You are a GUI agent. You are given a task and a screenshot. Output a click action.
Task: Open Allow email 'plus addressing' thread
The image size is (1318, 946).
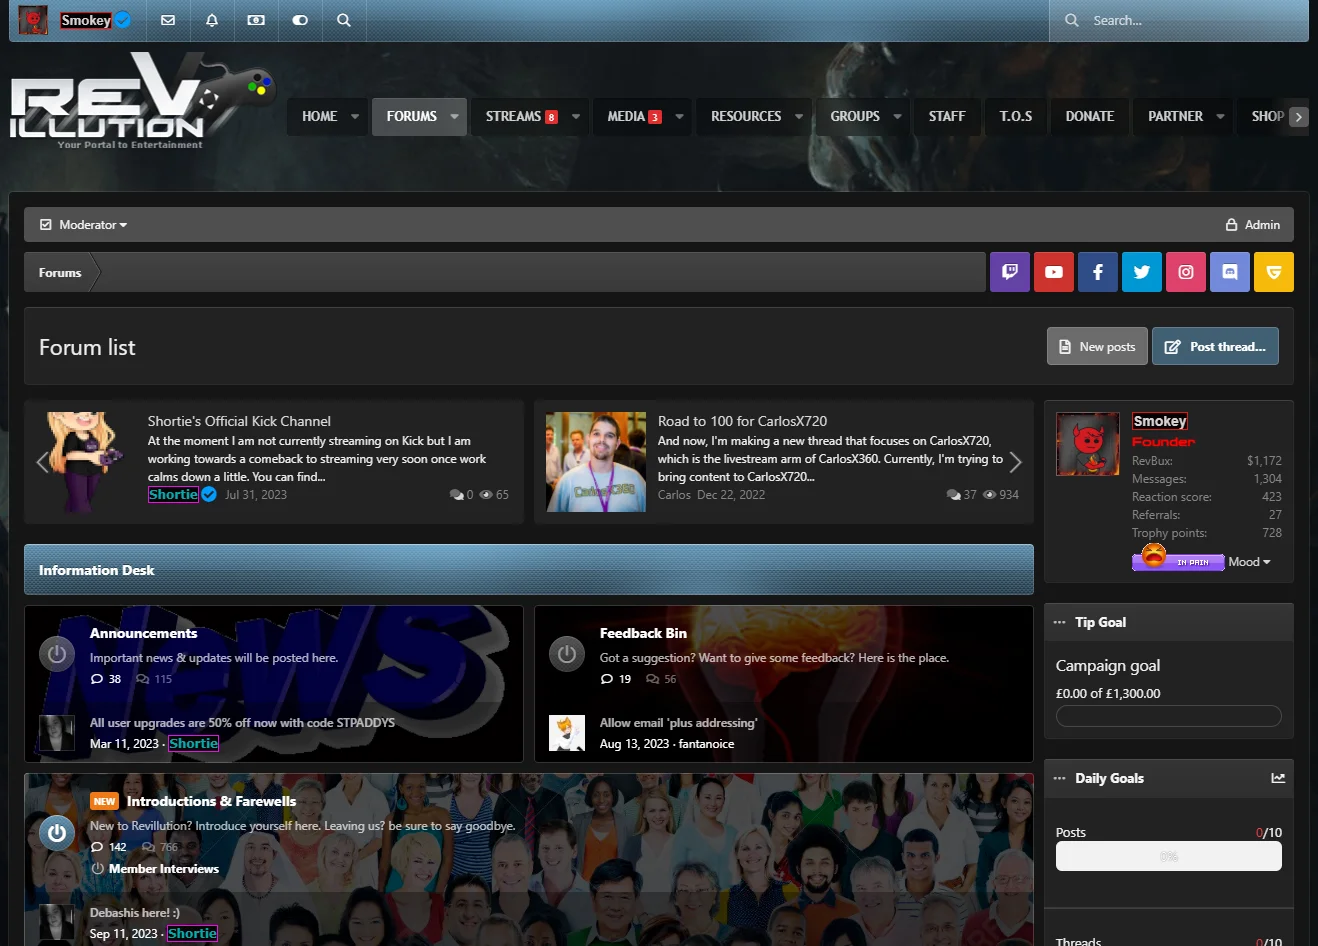(x=678, y=722)
